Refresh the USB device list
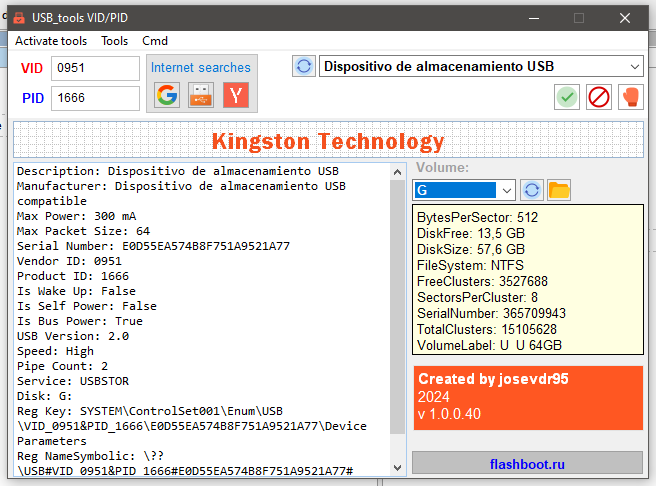Image resolution: width=656 pixels, height=486 pixels. click(304, 66)
